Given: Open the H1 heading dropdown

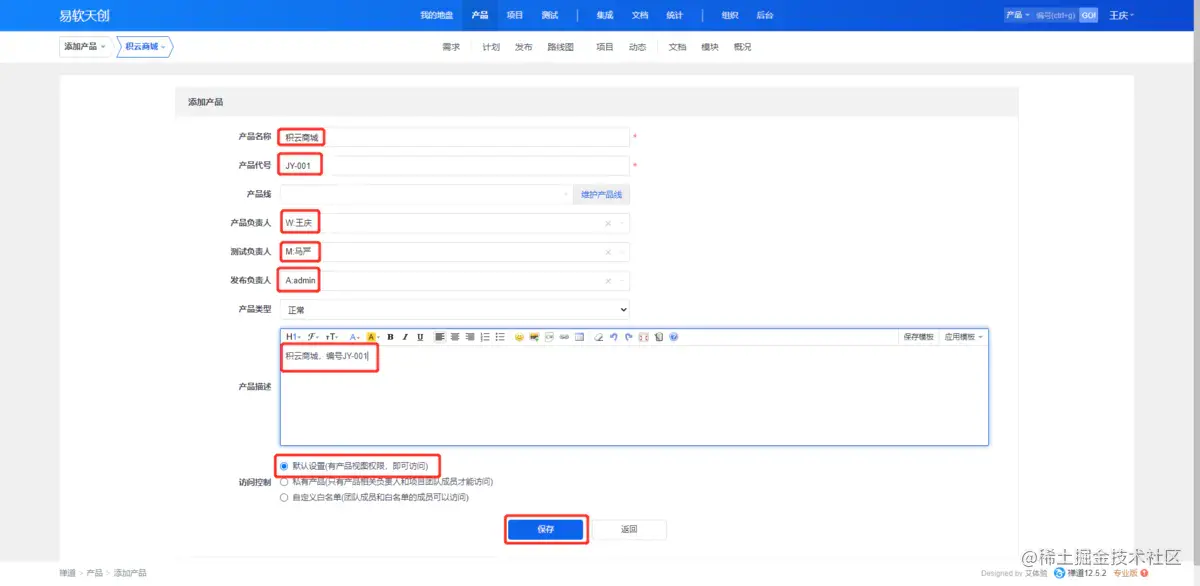Looking at the screenshot, I should tap(293, 337).
